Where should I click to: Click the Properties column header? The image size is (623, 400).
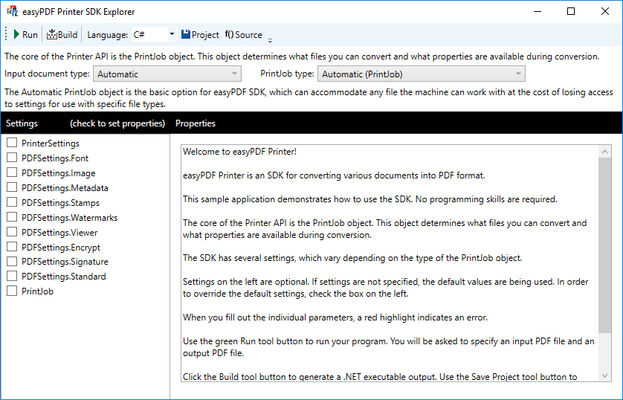coord(195,124)
